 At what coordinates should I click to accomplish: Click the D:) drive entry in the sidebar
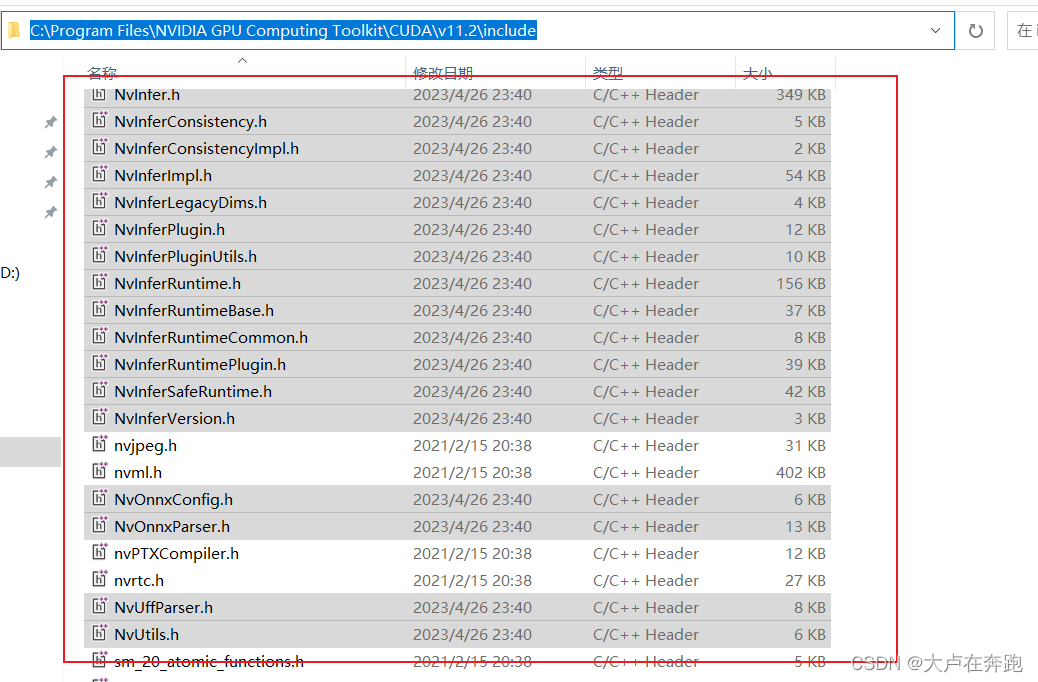(13, 272)
